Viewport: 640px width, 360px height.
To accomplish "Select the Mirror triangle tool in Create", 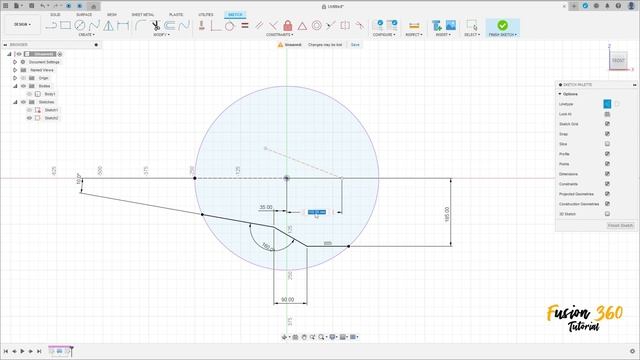I will [x=109, y=26].
